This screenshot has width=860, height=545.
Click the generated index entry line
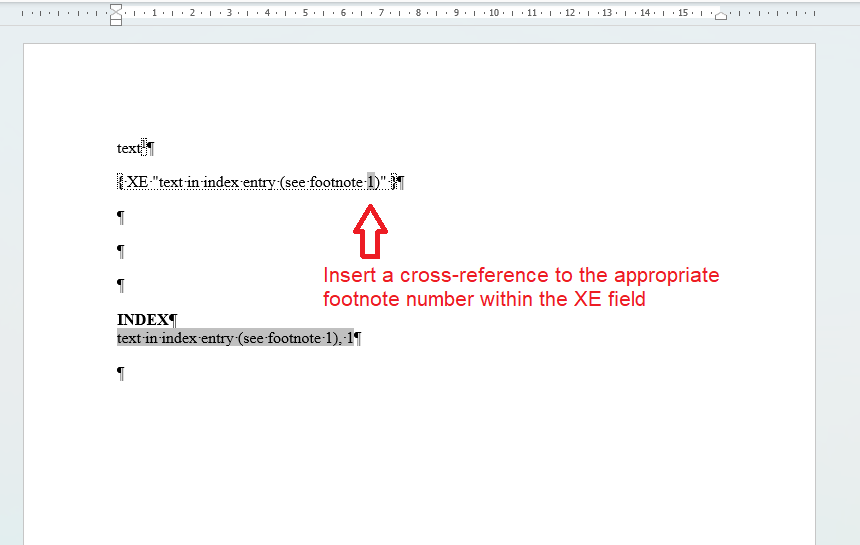click(235, 338)
